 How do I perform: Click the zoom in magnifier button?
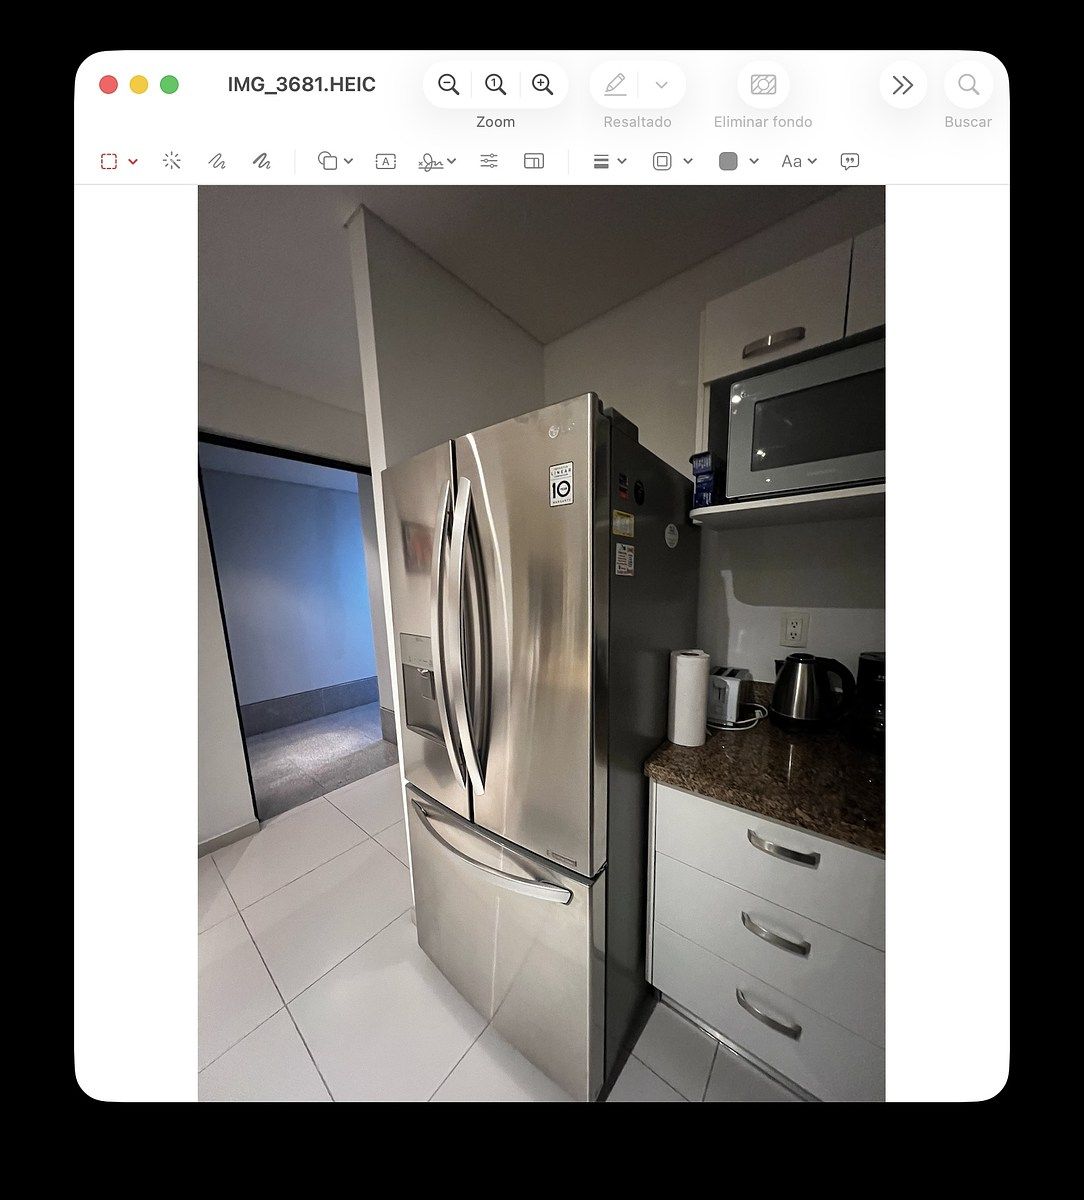[x=542, y=85]
